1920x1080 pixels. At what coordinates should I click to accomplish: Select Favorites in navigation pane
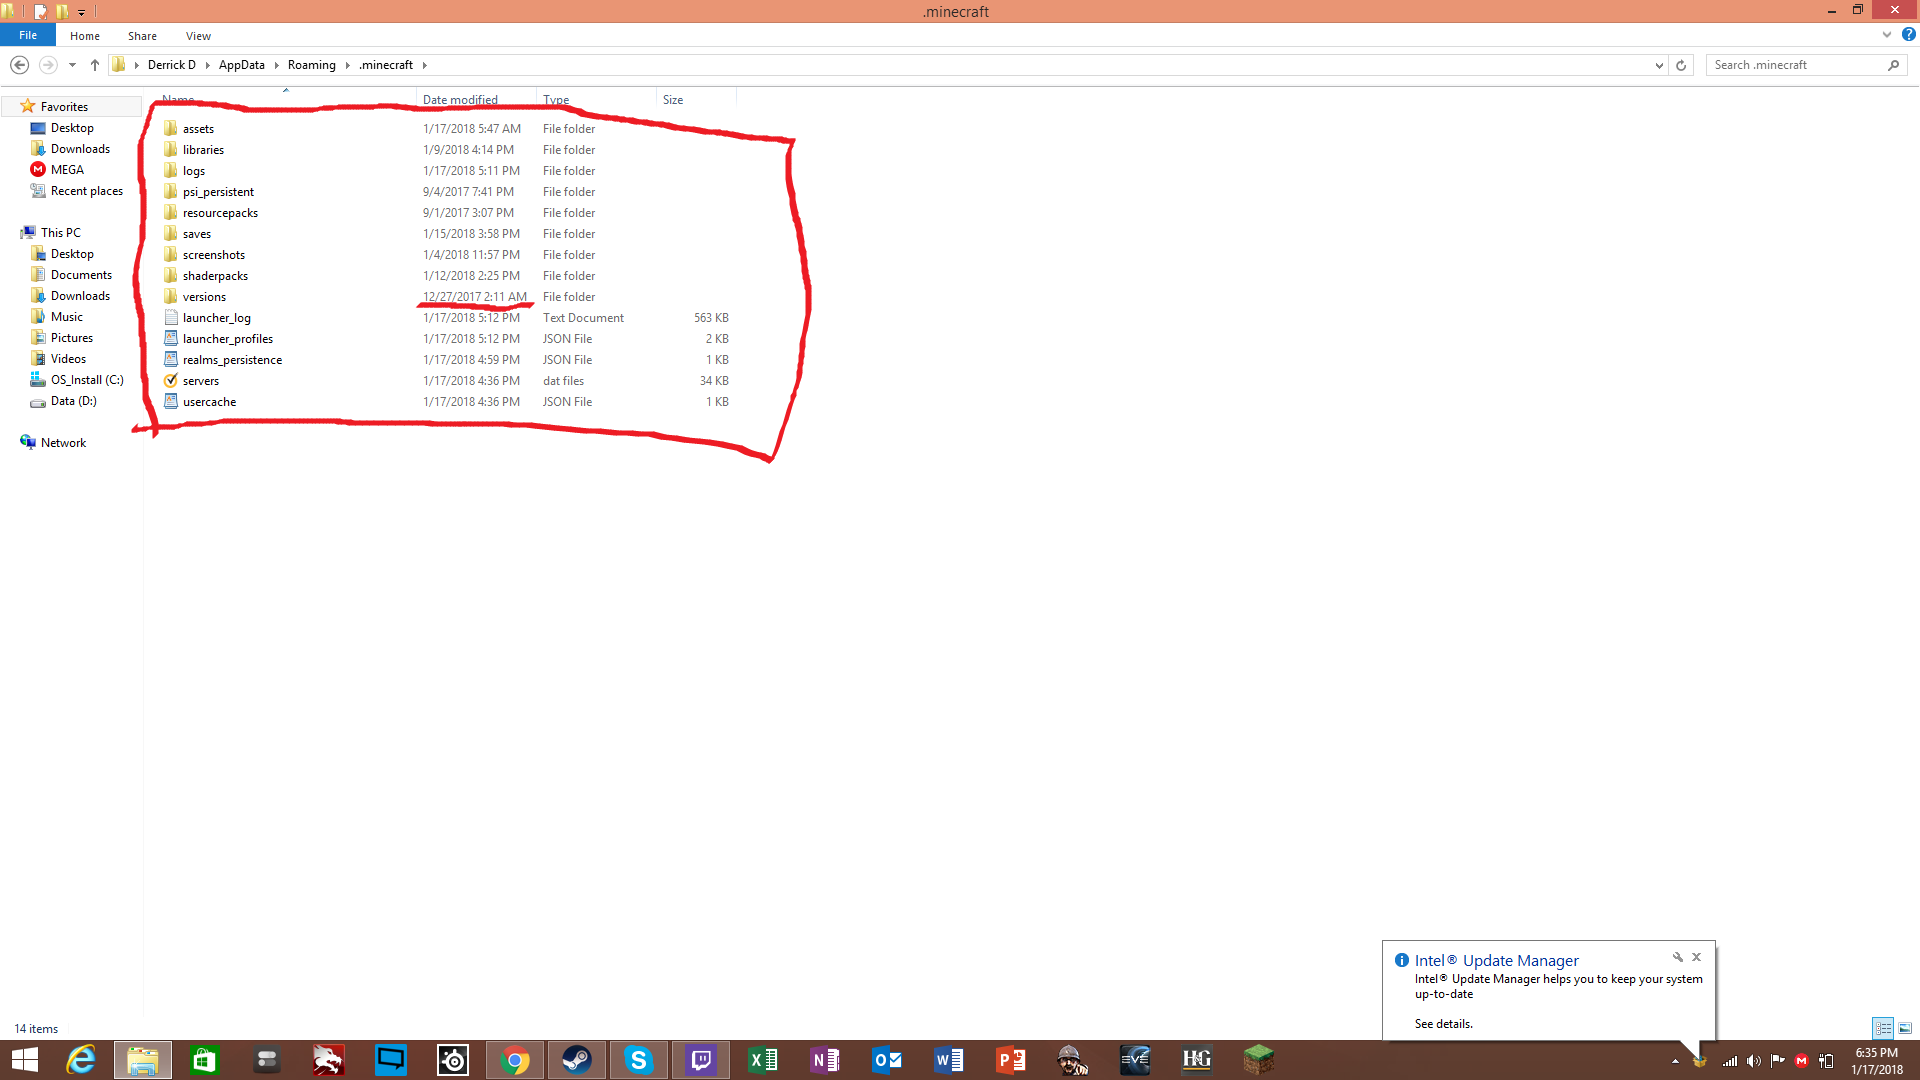coord(64,107)
